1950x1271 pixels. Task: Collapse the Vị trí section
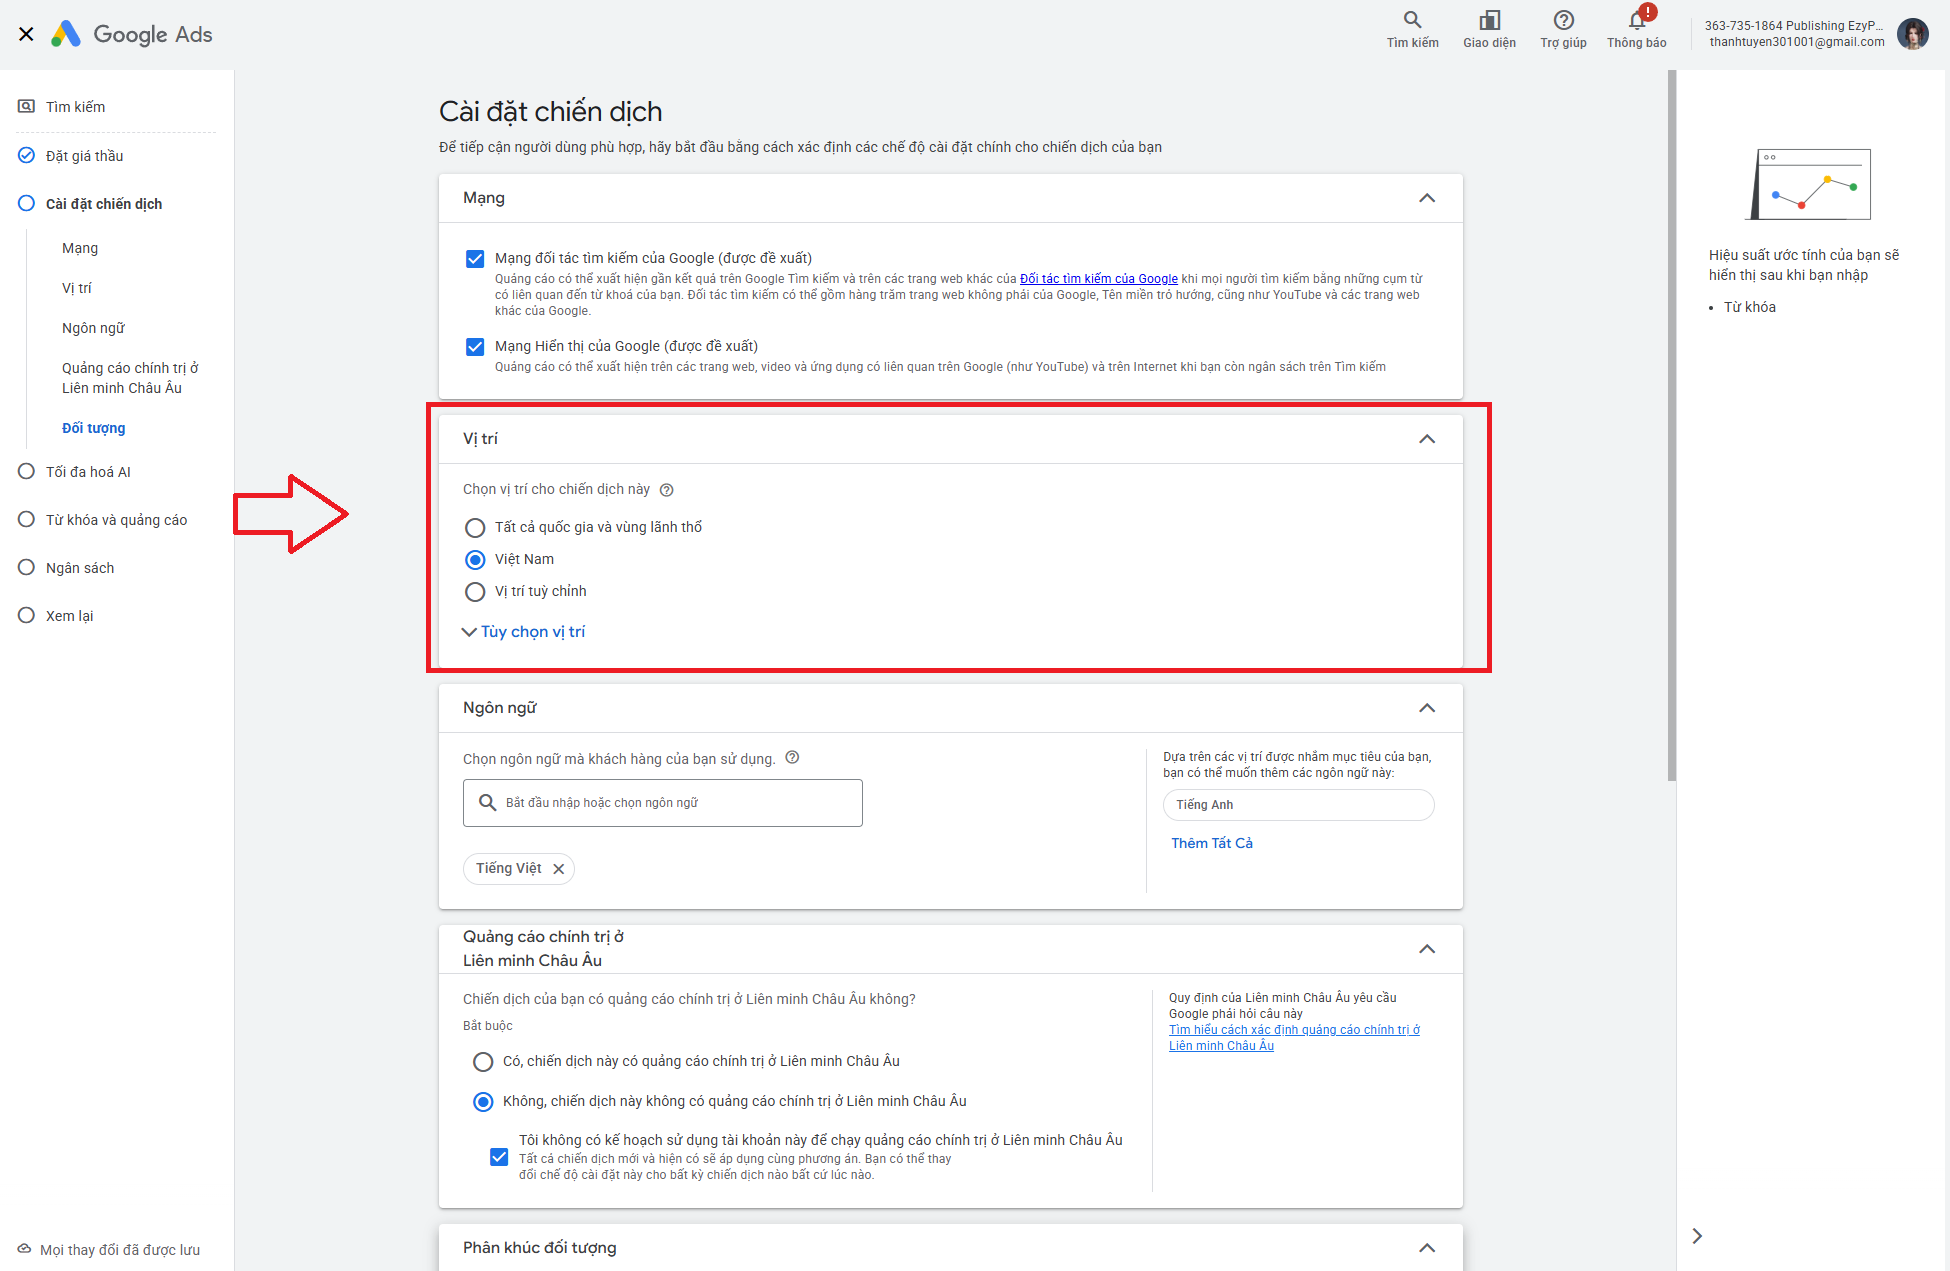(1427, 439)
